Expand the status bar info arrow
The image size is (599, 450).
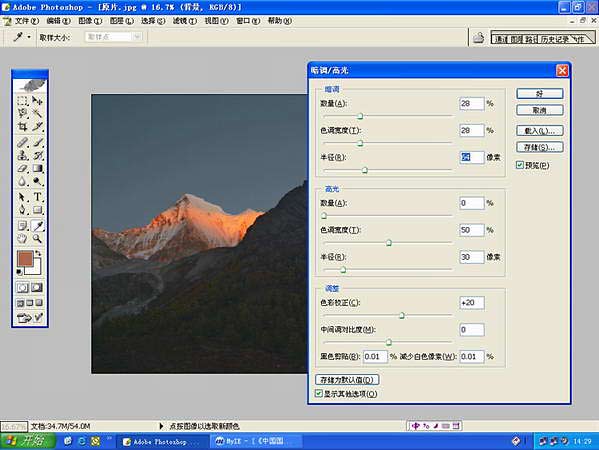[x=161, y=426]
